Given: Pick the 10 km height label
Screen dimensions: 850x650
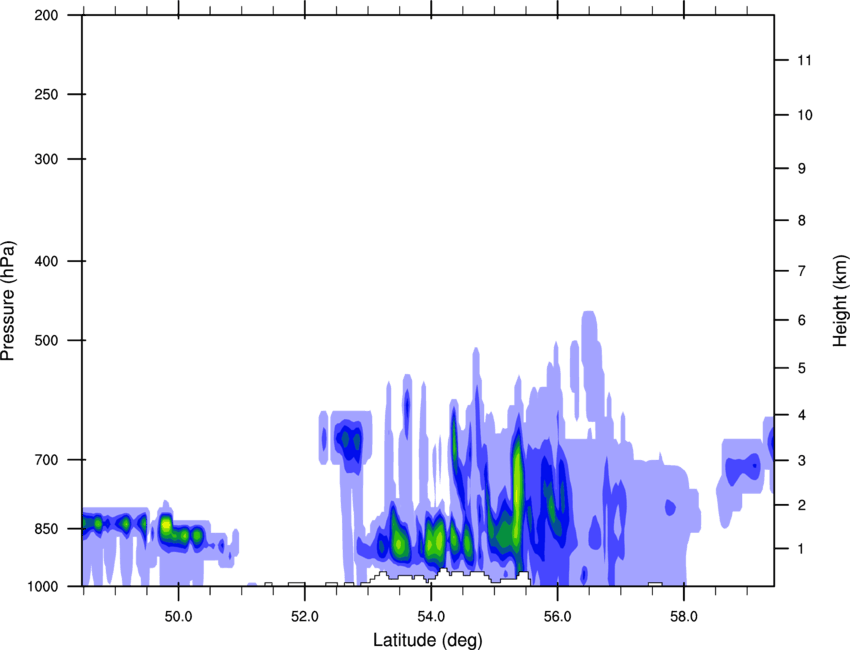Looking at the screenshot, I should click(804, 115).
